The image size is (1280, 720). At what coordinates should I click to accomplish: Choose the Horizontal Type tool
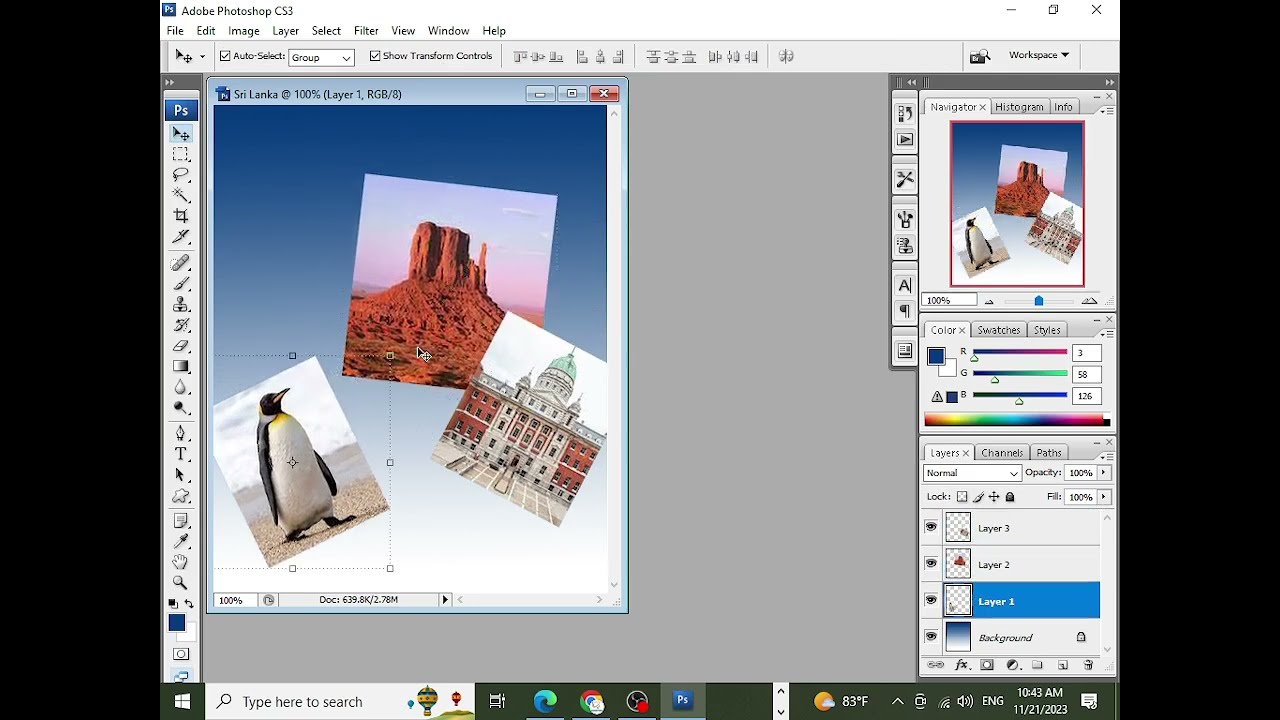(x=181, y=455)
